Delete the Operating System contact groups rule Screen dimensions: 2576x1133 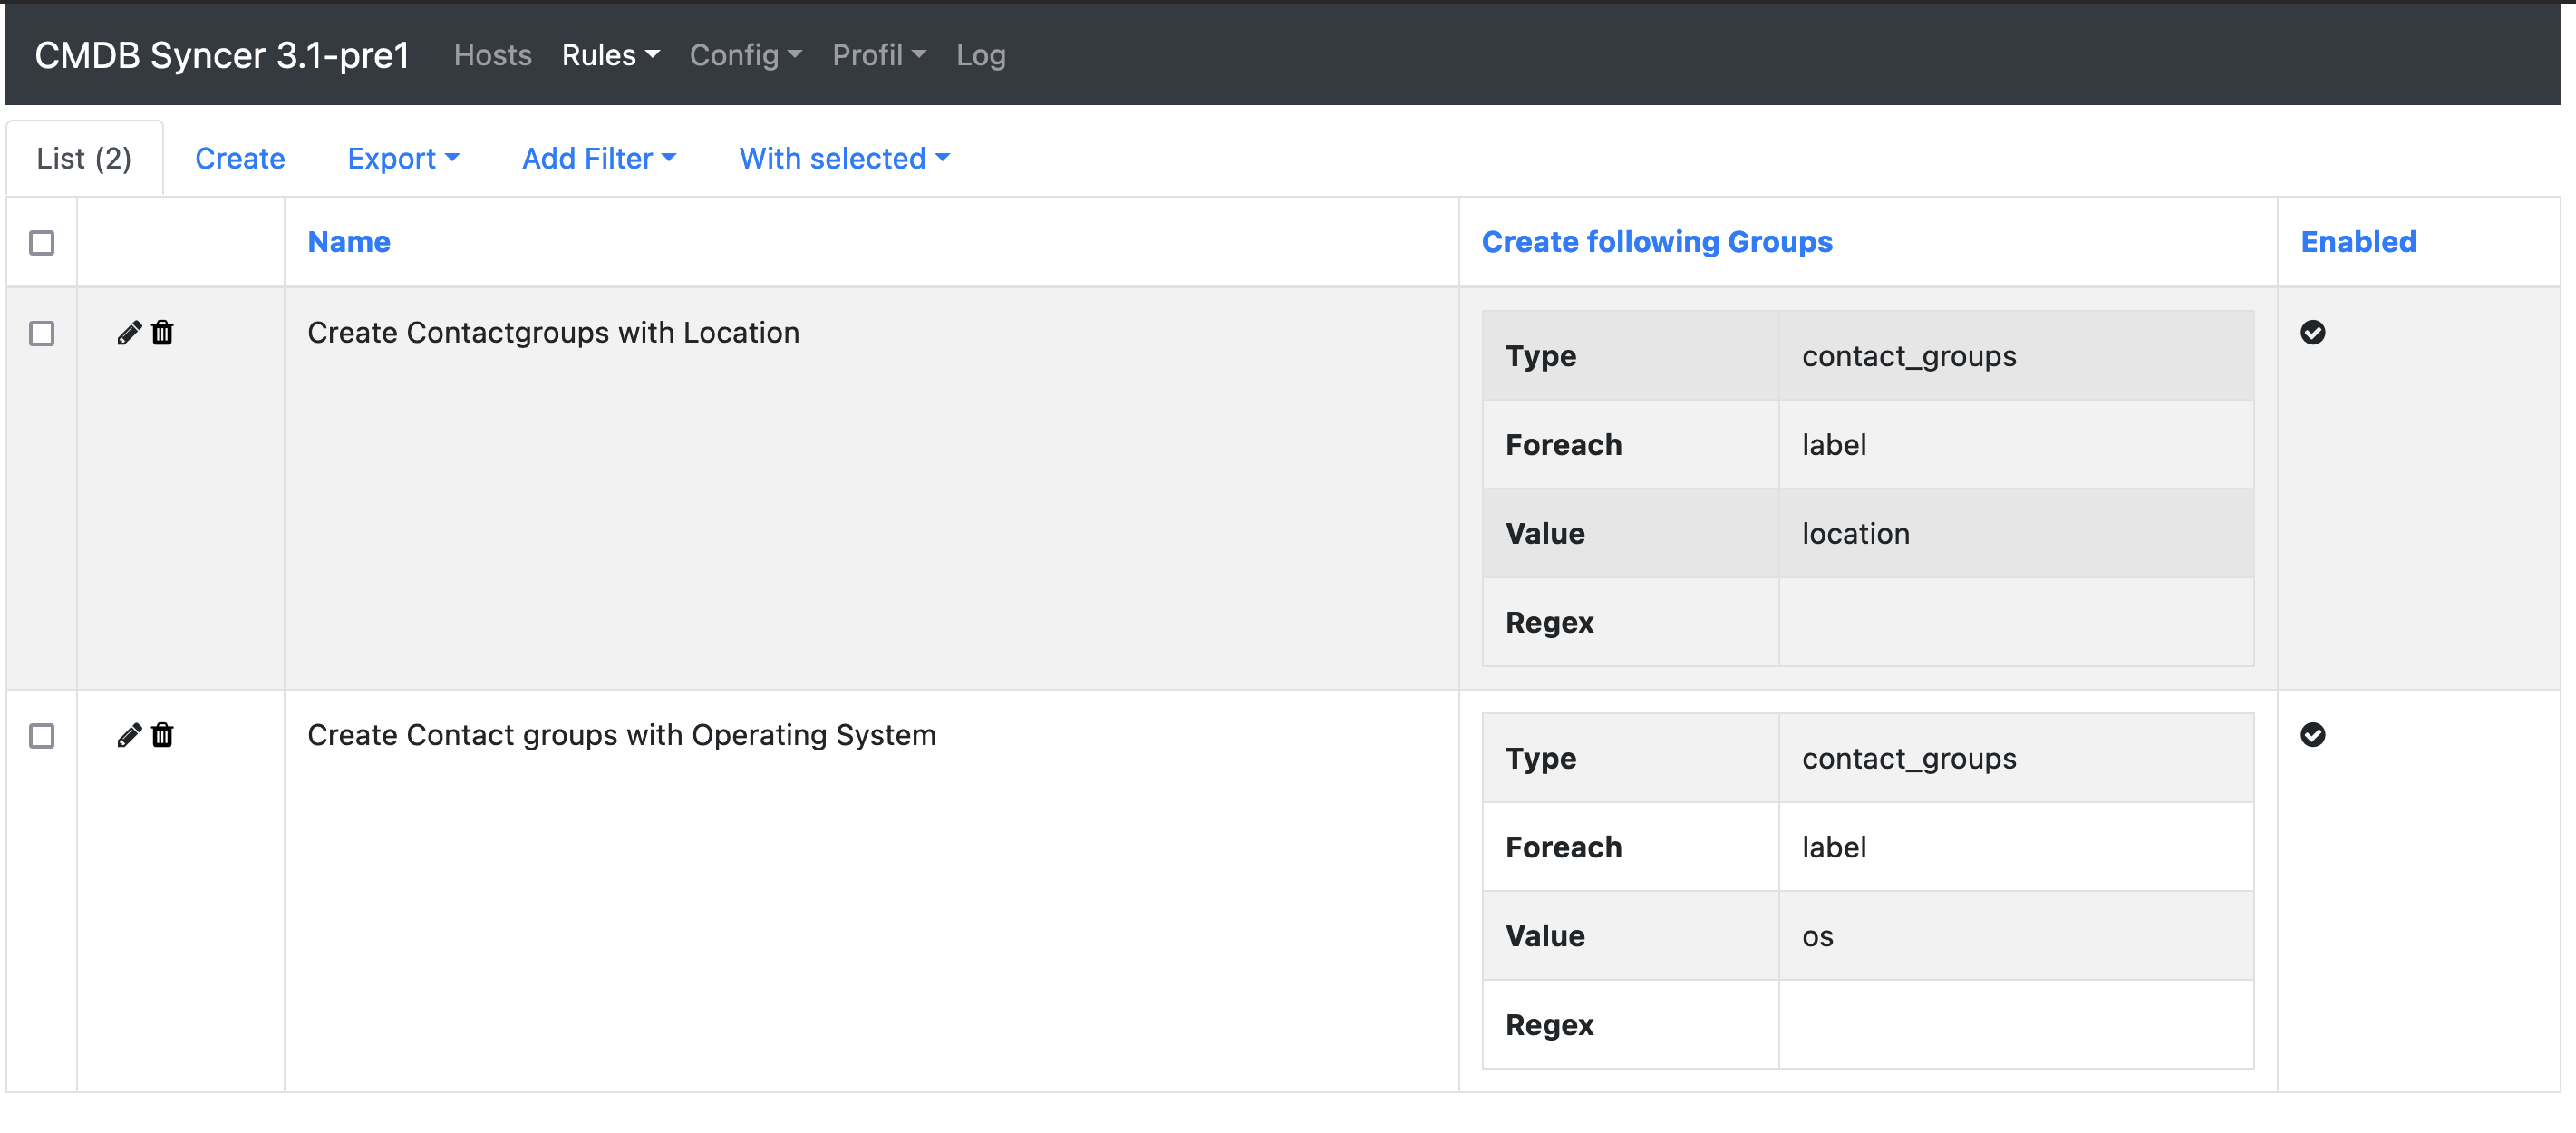pyautogui.click(x=163, y=736)
